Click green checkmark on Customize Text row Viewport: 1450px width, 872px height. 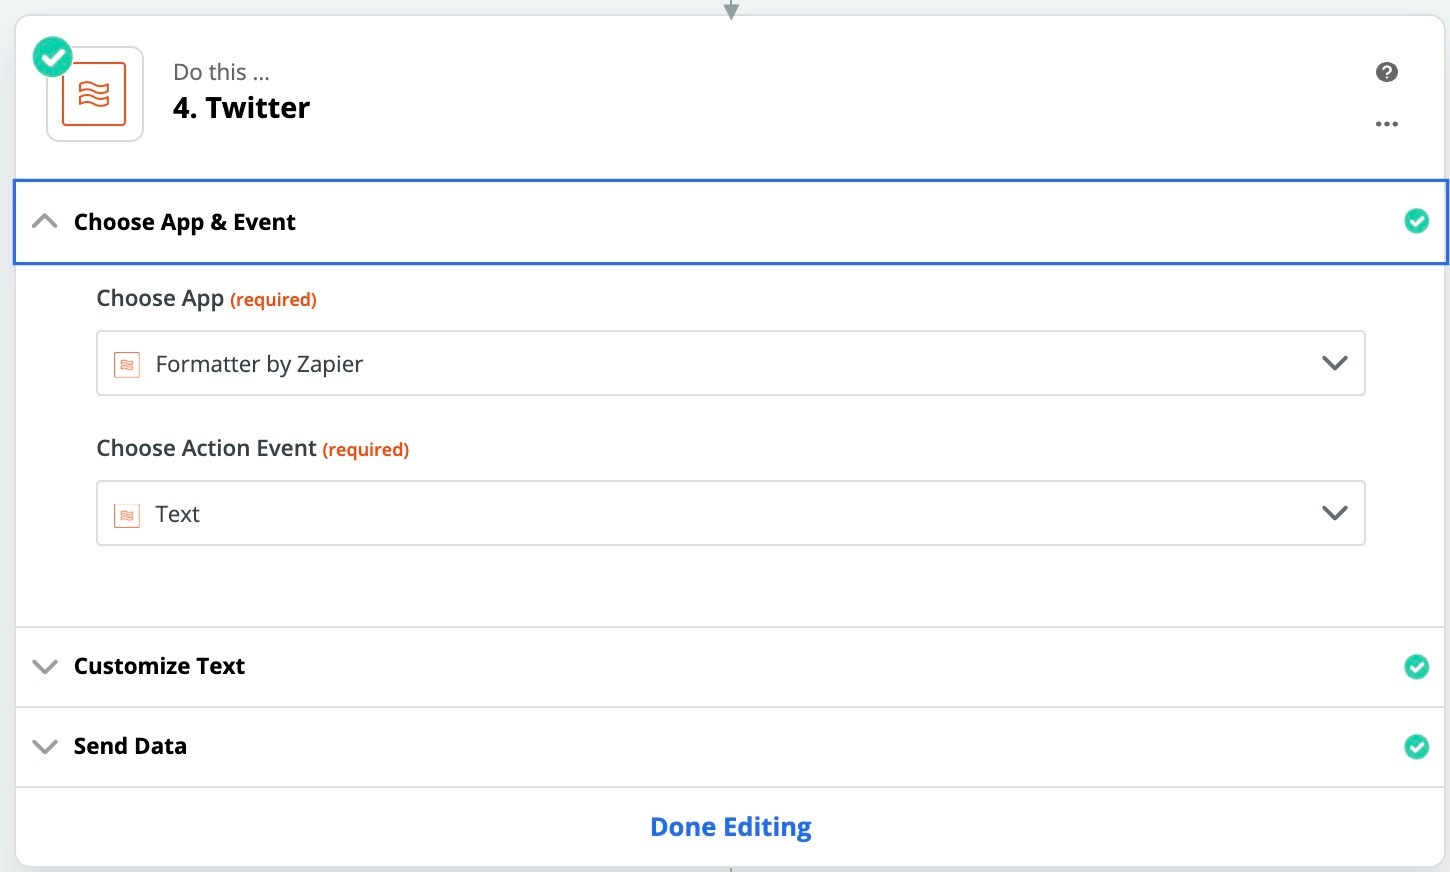click(x=1416, y=666)
